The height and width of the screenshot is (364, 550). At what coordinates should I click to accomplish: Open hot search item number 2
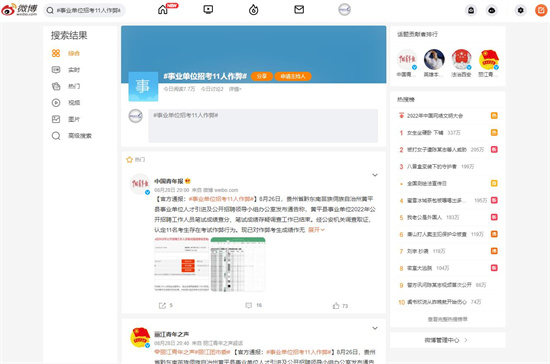pos(437,150)
